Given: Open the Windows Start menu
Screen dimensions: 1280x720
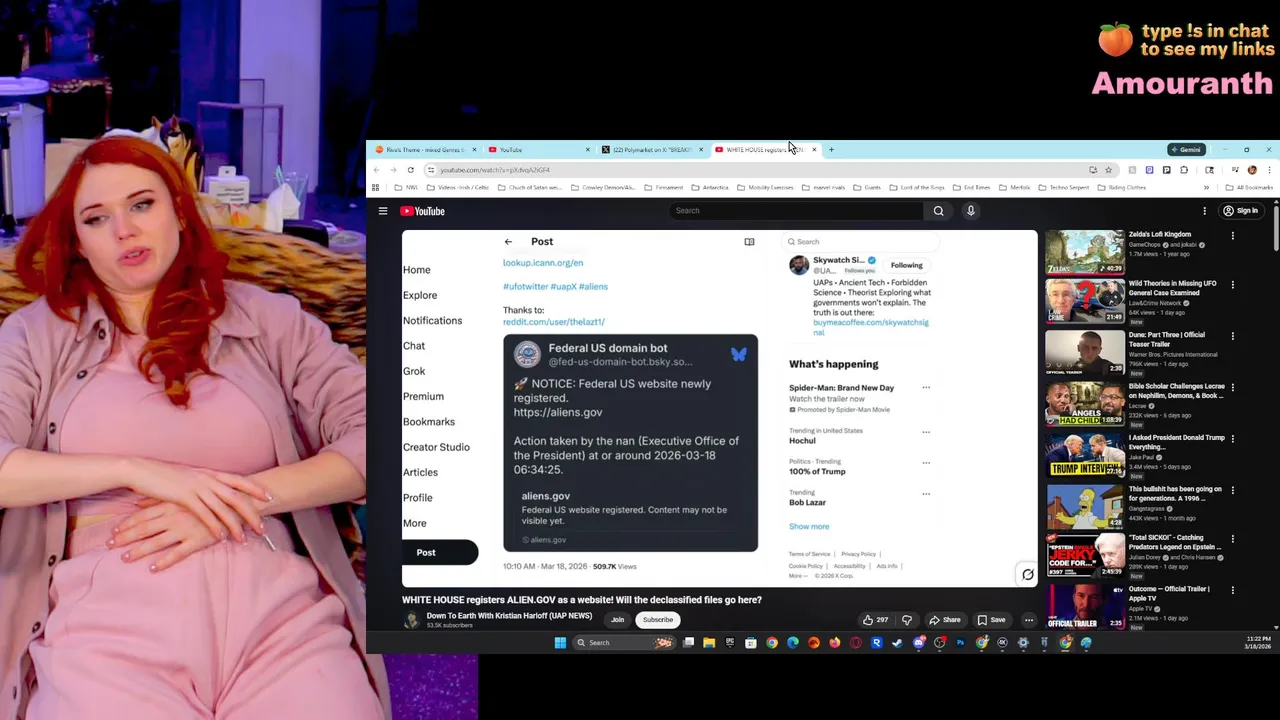Looking at the screenshot, I should pos(560,643).
